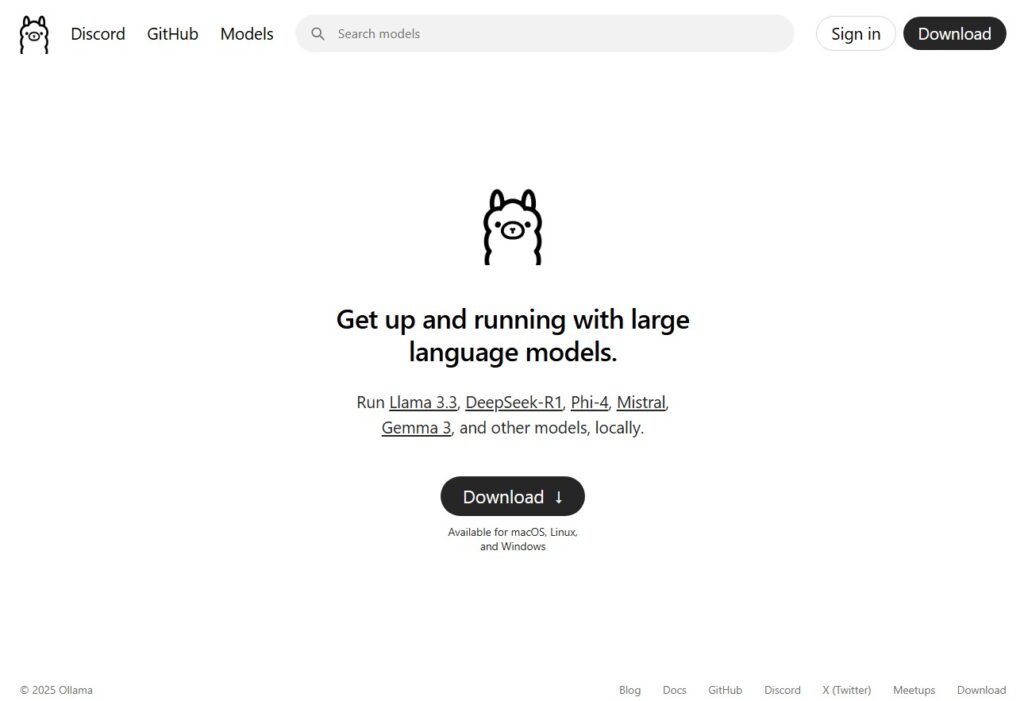Open the Docs link in footer
This screenshot has width=1024, height=701.
point(674,690)
